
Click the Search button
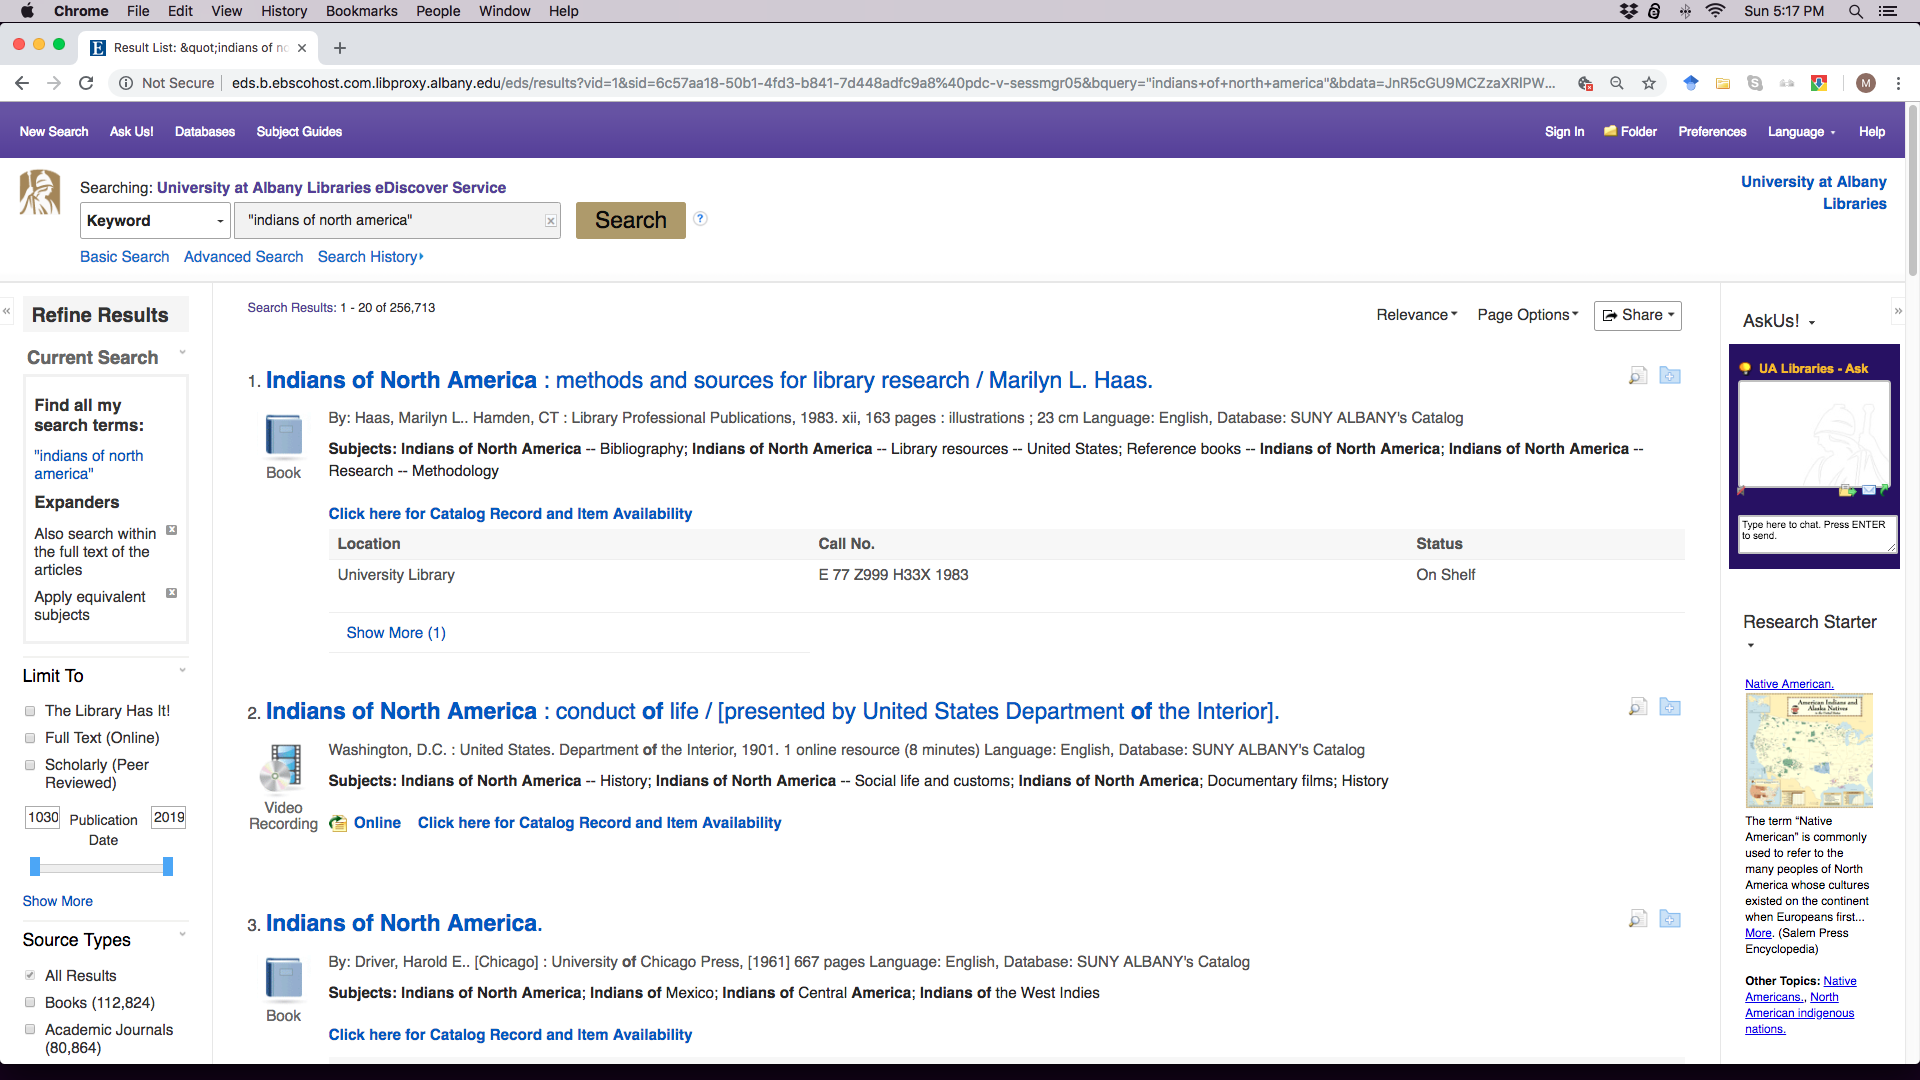point(630,220)
